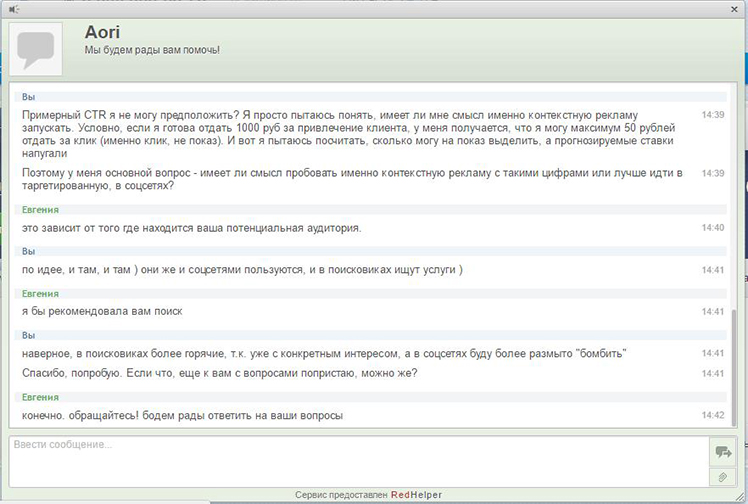Screen dimensions: 748x504
Task: Click the Aori operator avatar placeholder
Action: click(x=36, y=49)
